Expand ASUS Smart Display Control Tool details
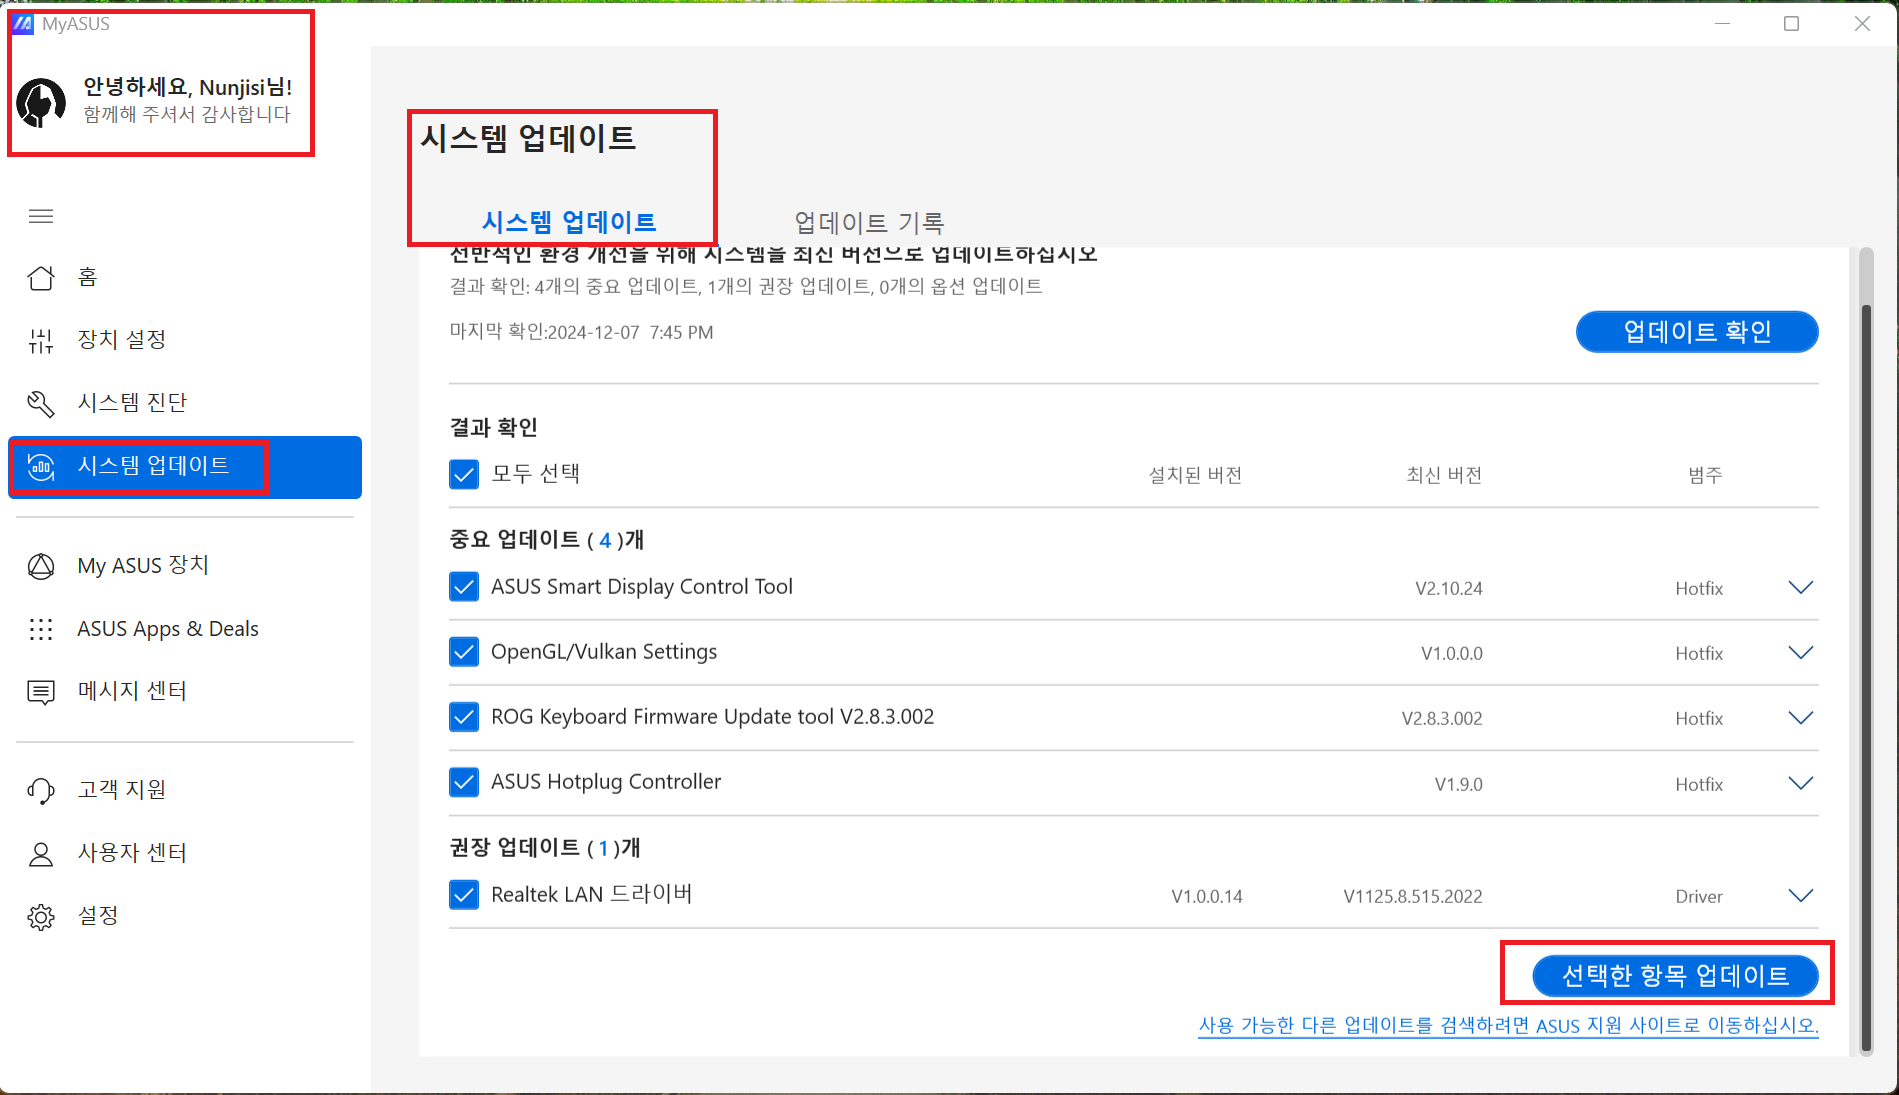 click(1800, 587)
